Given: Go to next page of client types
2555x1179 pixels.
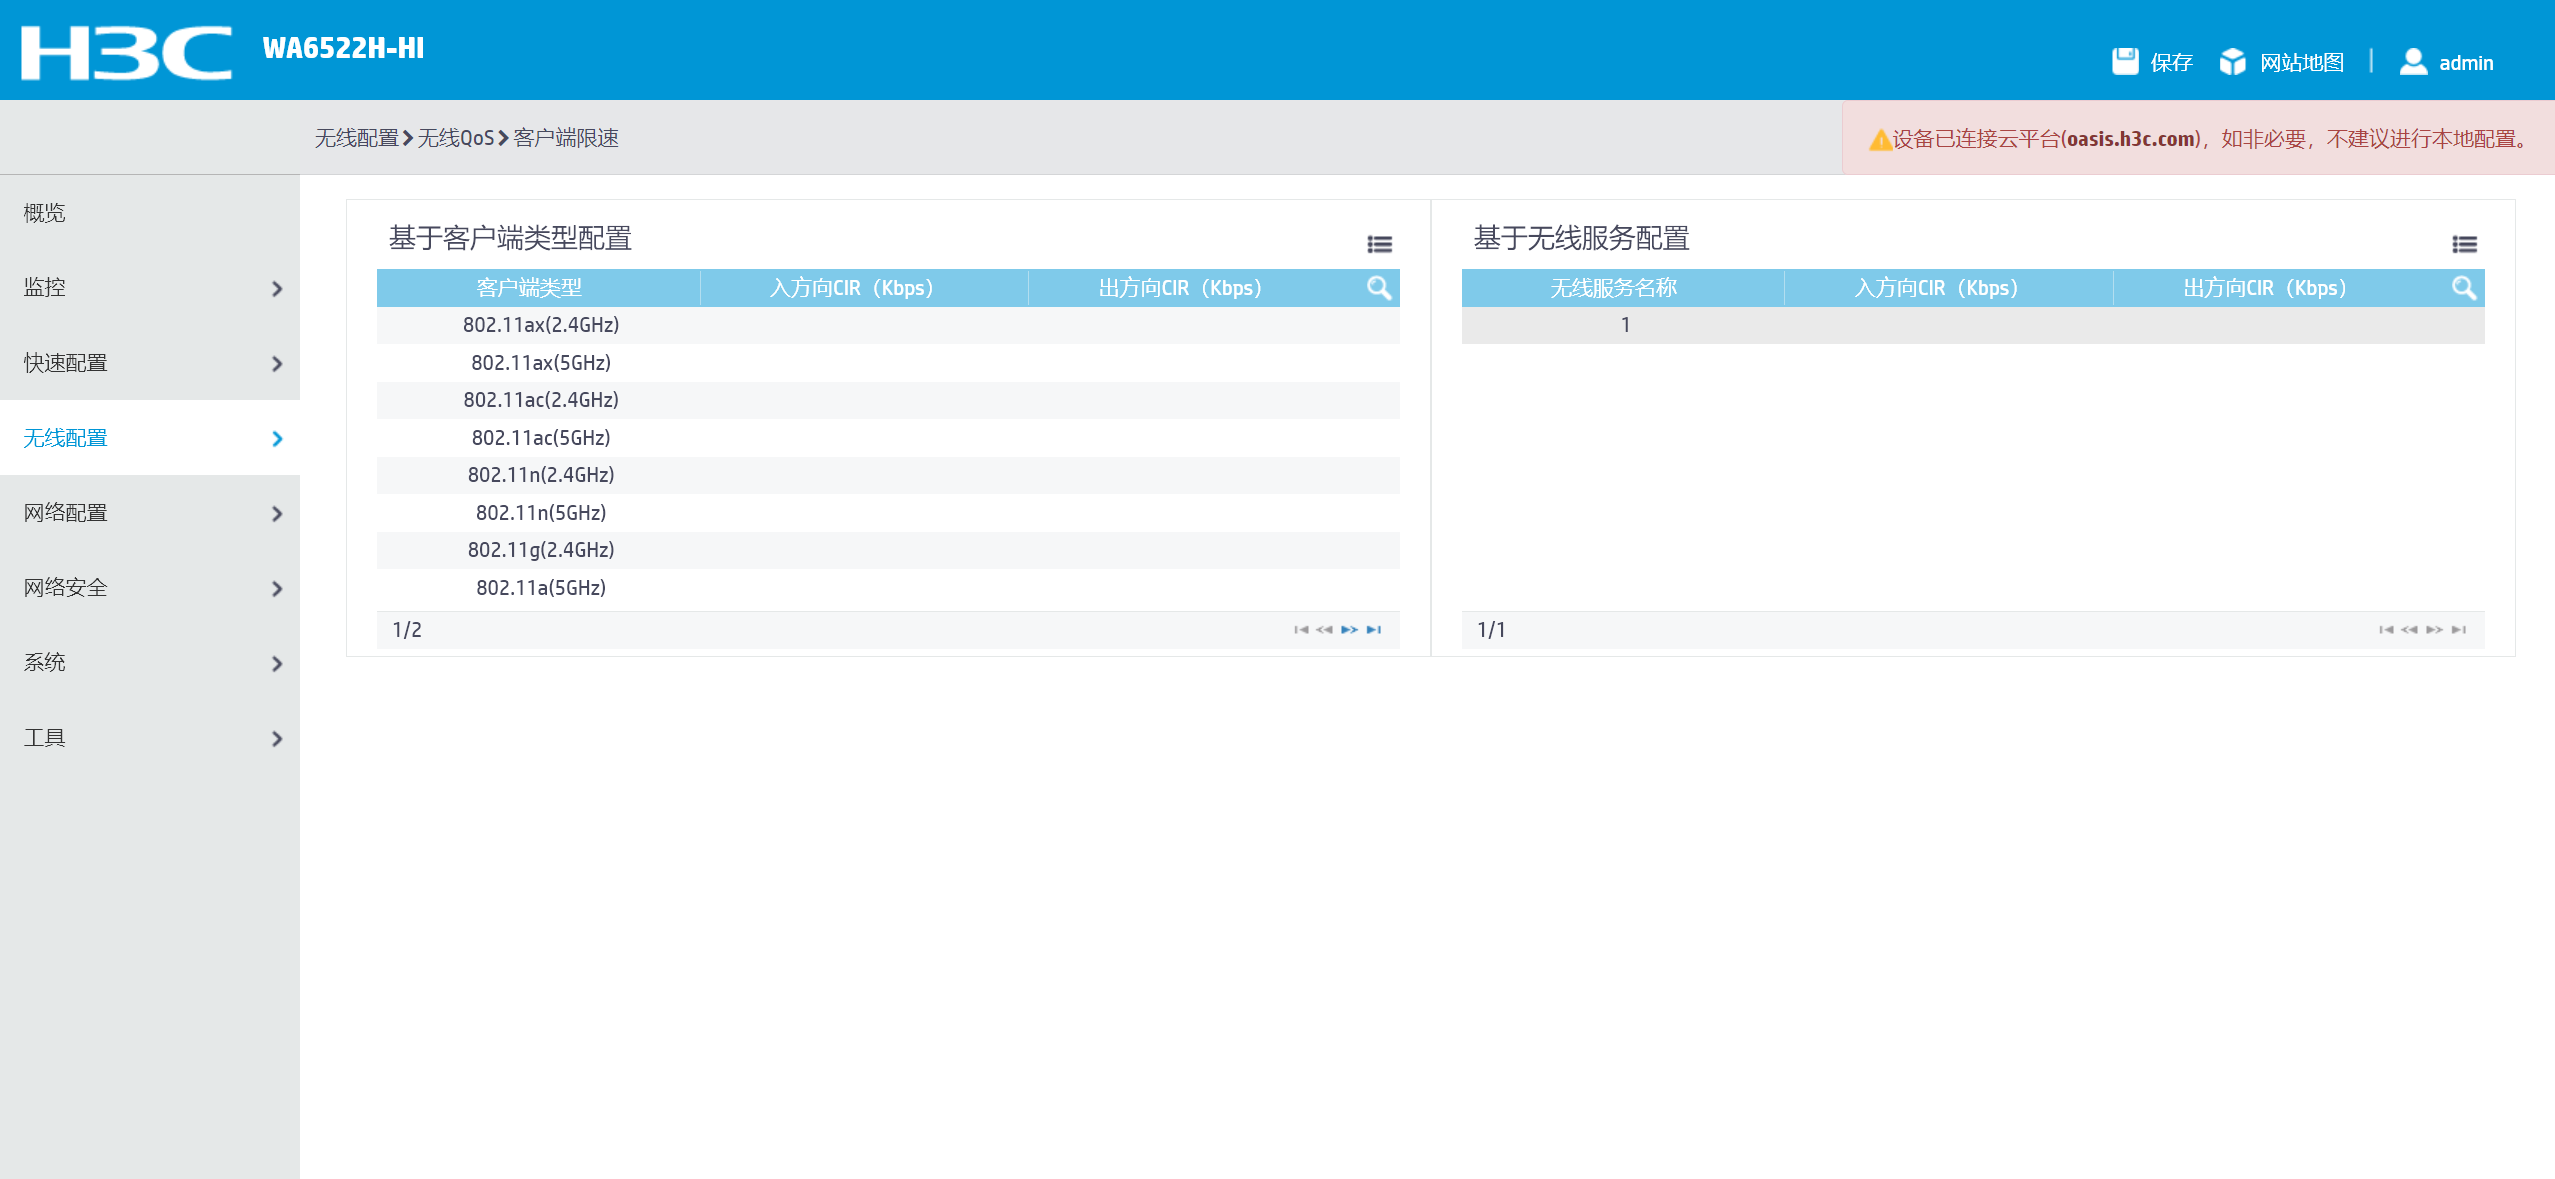Looking at the screenshot, I should point(1349,630).
